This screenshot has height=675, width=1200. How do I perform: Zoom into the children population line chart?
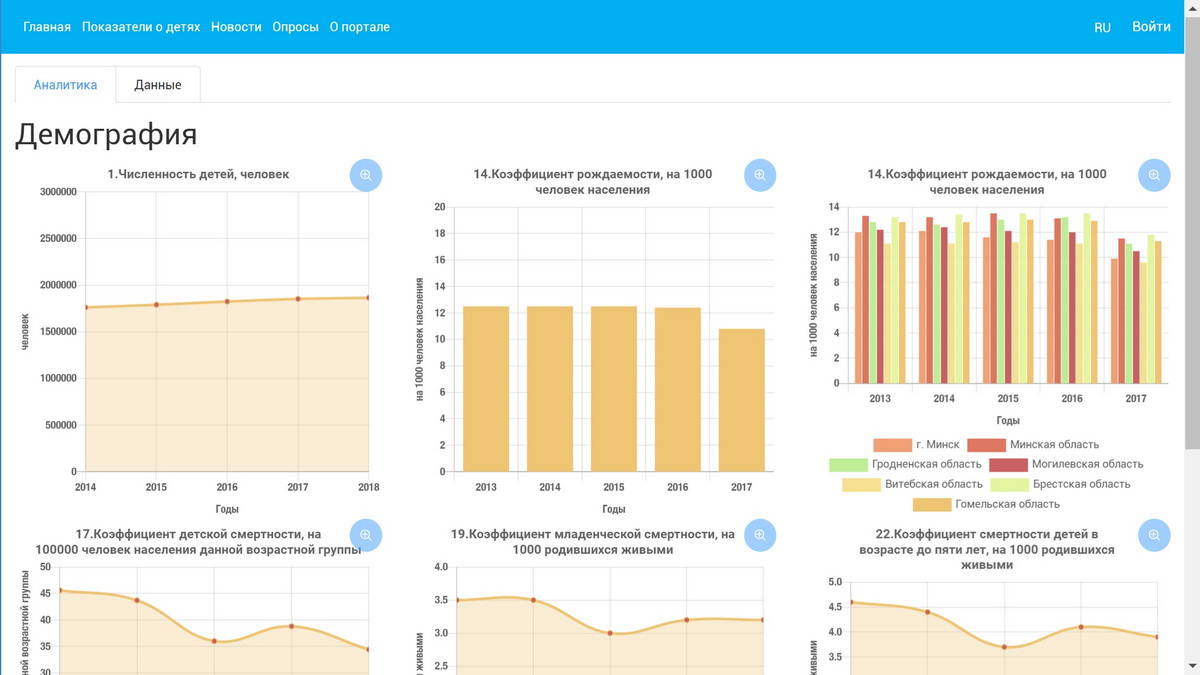click(366, 175)
